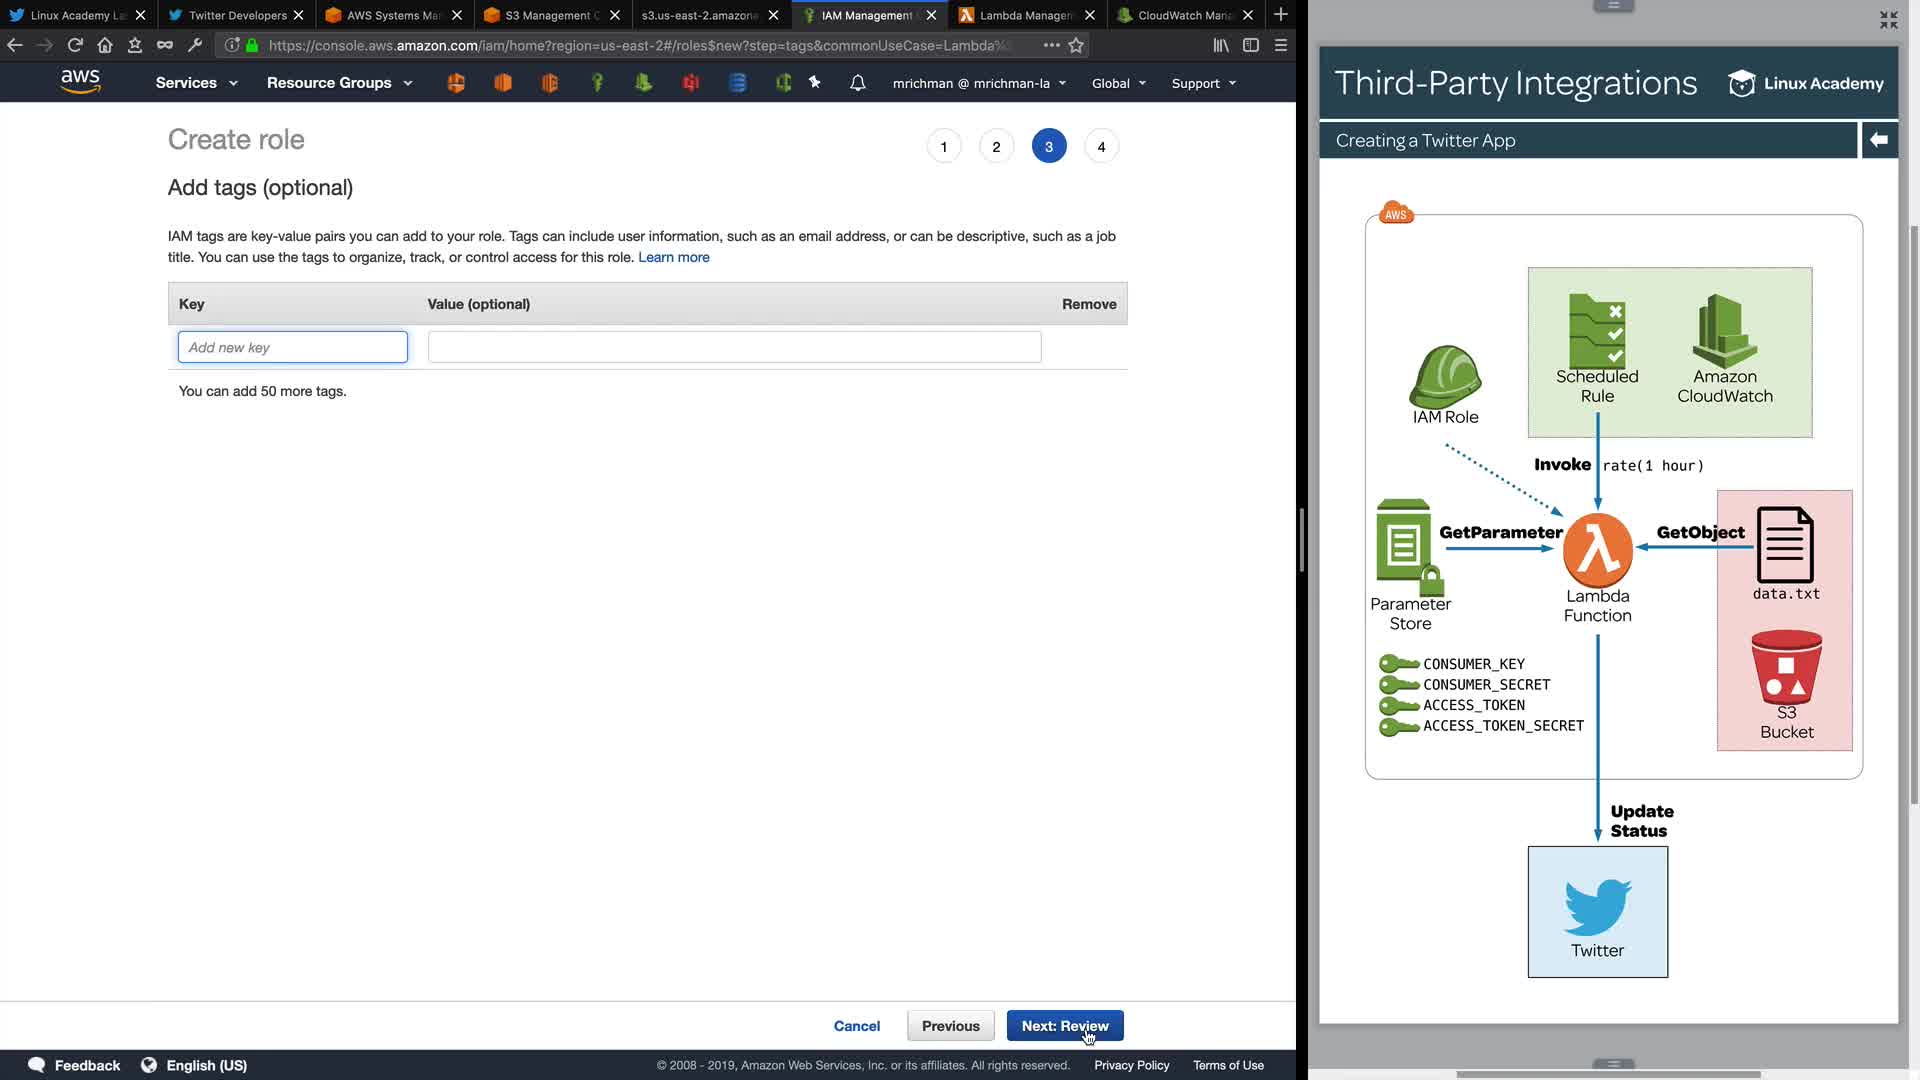
Task: Click the Add new key field
Action: [293, 347]
